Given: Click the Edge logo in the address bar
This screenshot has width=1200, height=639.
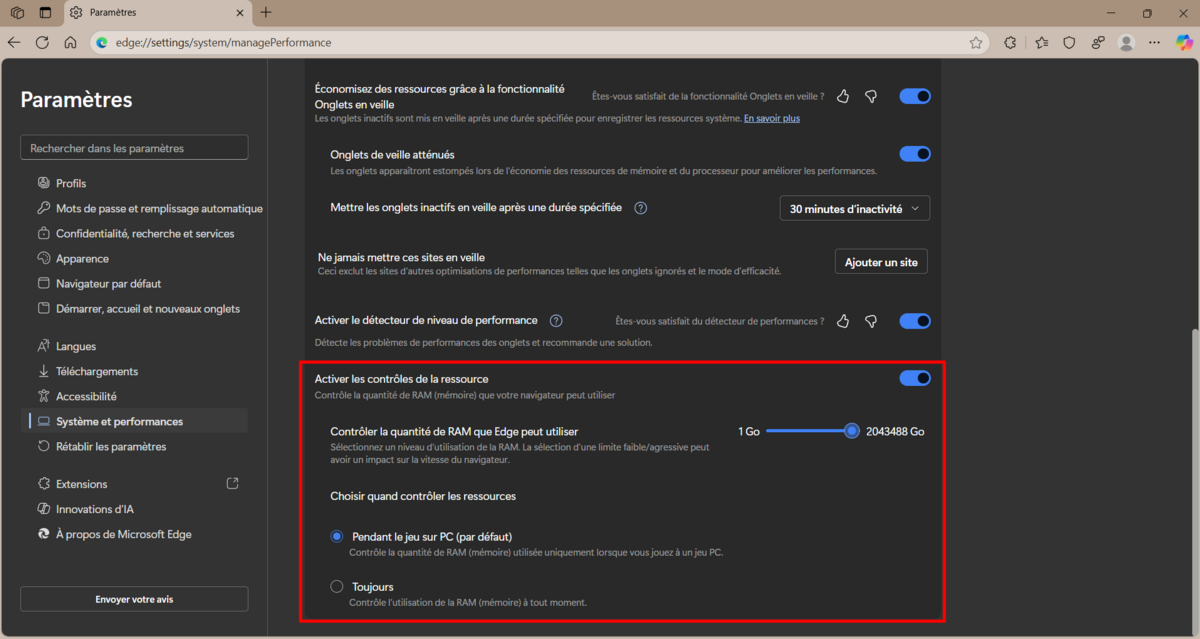Looking at the screenshot, I should [x=102, y=43].
